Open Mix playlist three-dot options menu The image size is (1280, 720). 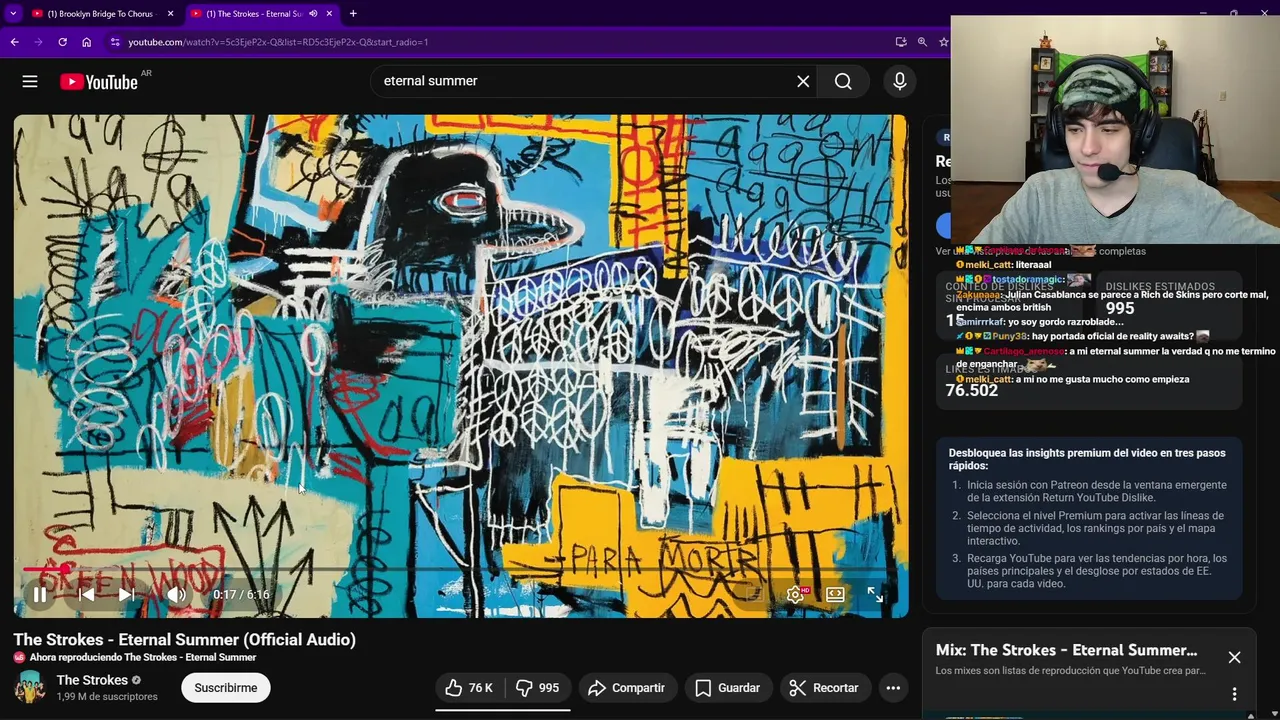click(1234, 694)
